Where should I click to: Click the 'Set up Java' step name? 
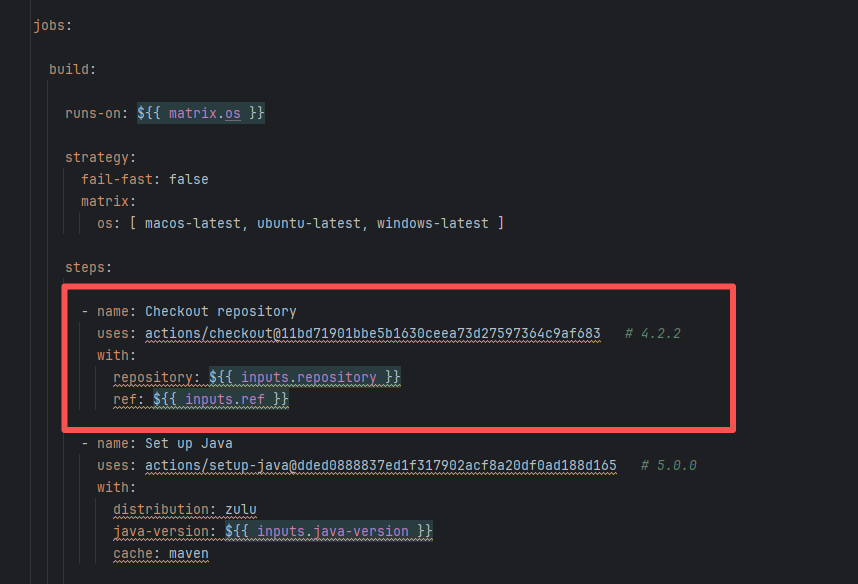tap(188, 443)
